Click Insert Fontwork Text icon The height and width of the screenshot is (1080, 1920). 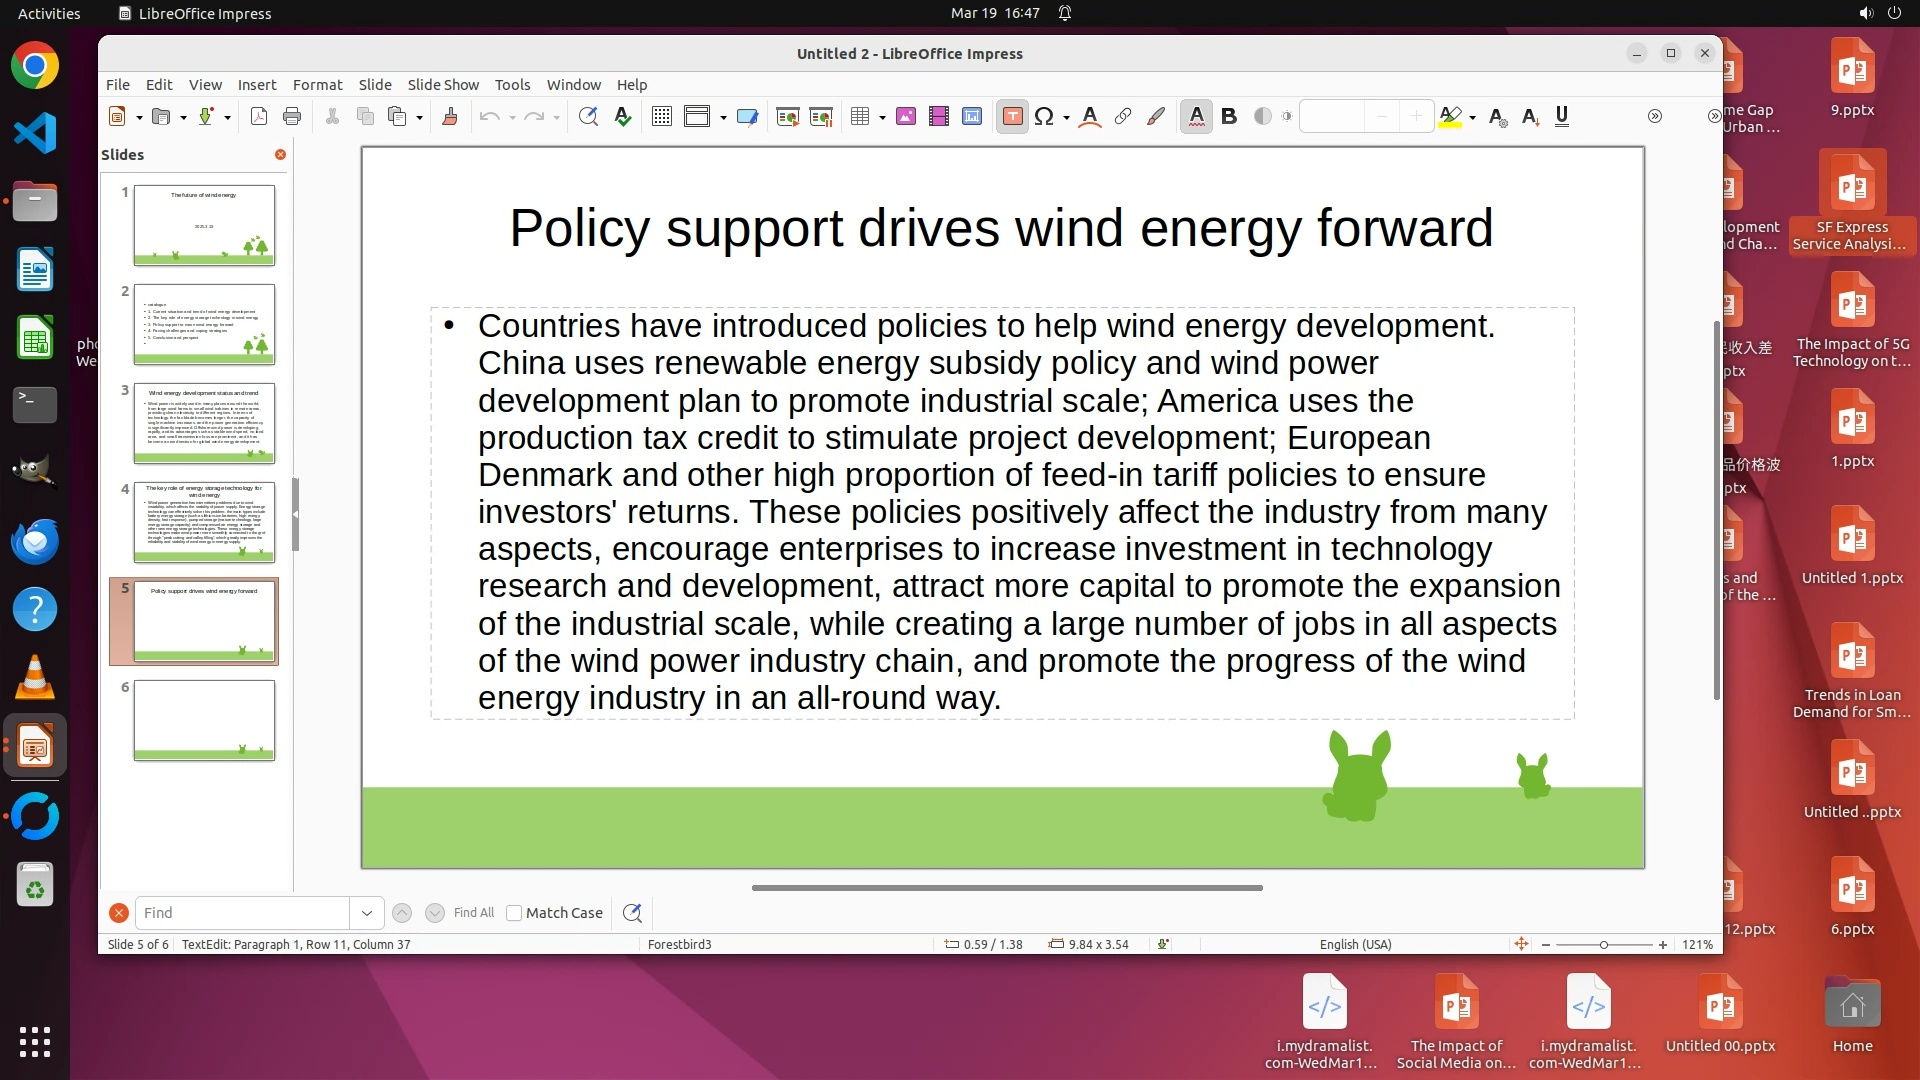(1090, 117)
